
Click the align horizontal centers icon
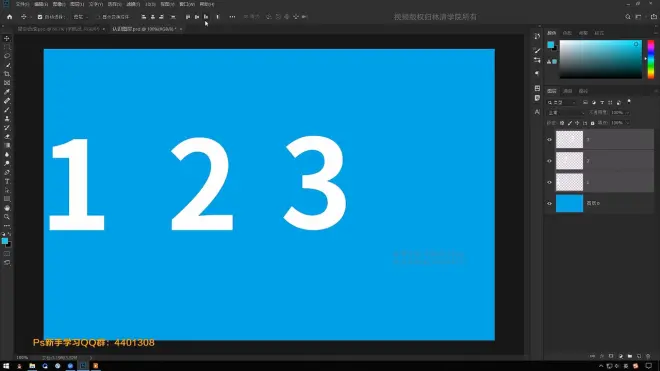[152, 17]
